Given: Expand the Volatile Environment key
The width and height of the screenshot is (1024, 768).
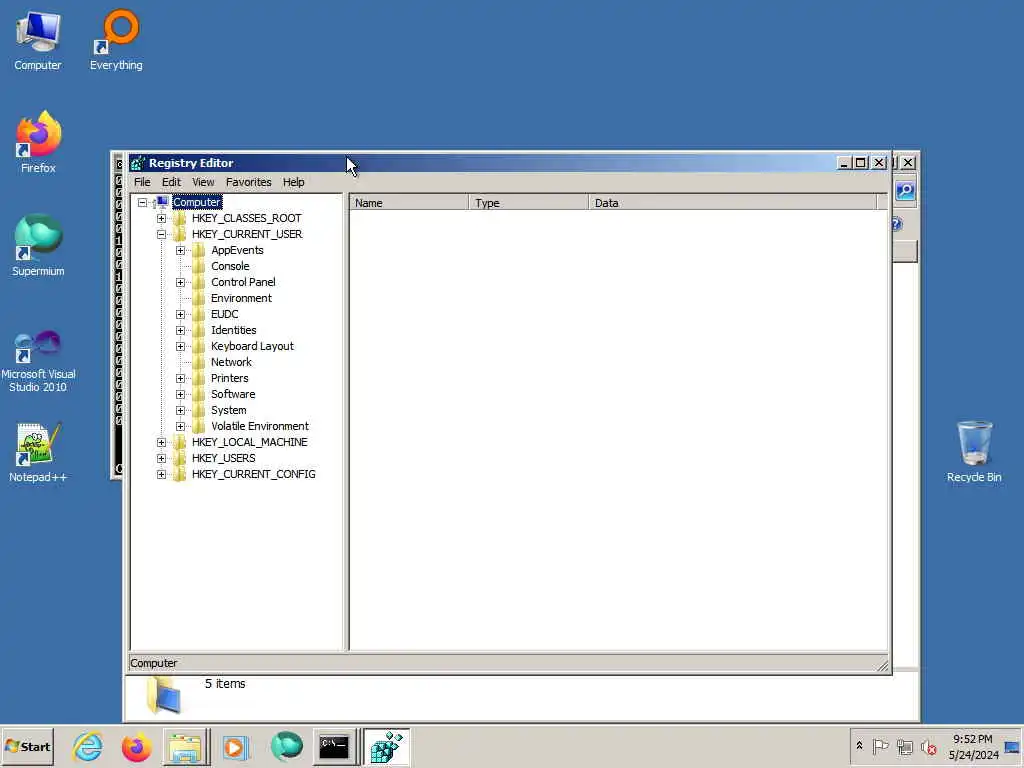Looking at the screenshot, I should [180, 426].
